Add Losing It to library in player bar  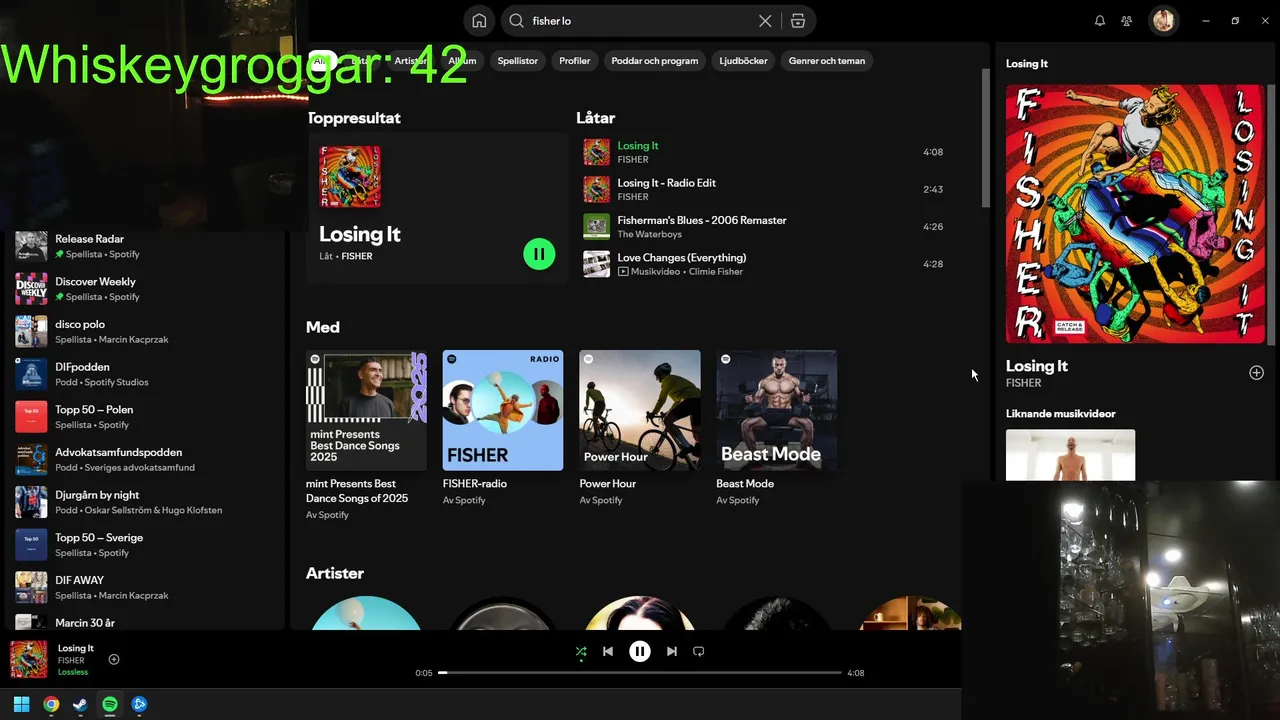click(114, 659)
